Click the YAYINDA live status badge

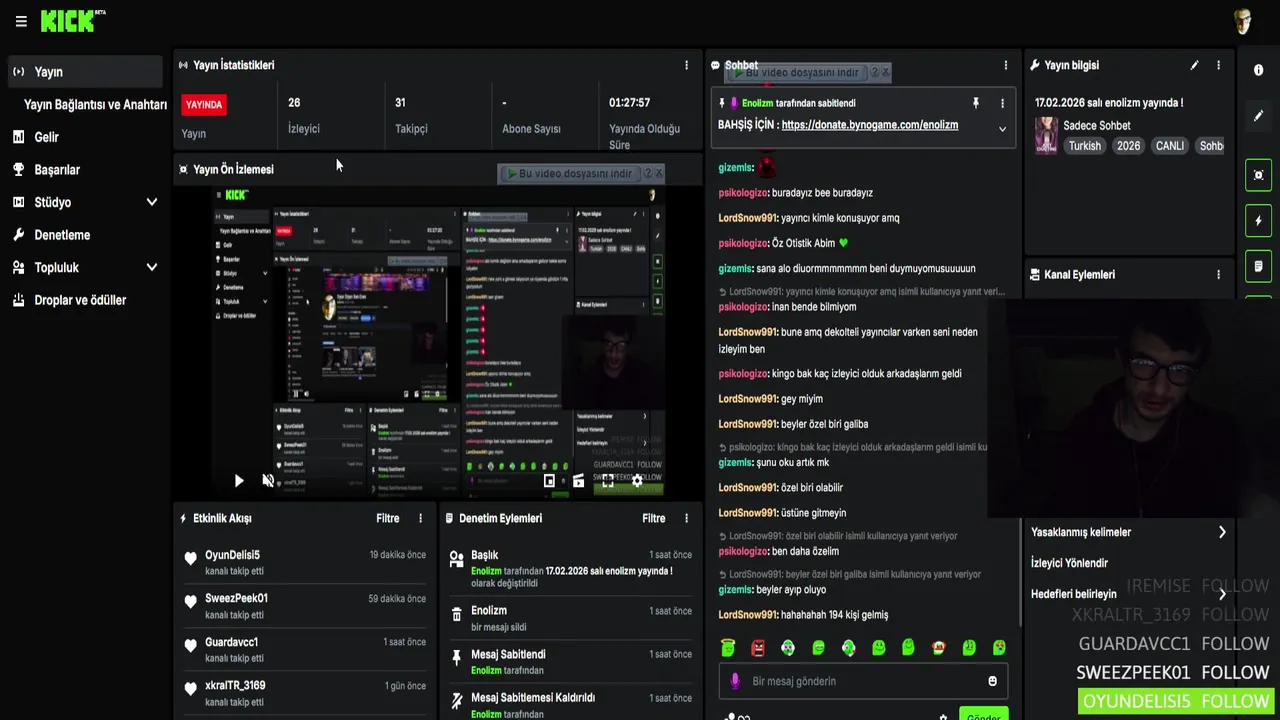click(204, 105)
